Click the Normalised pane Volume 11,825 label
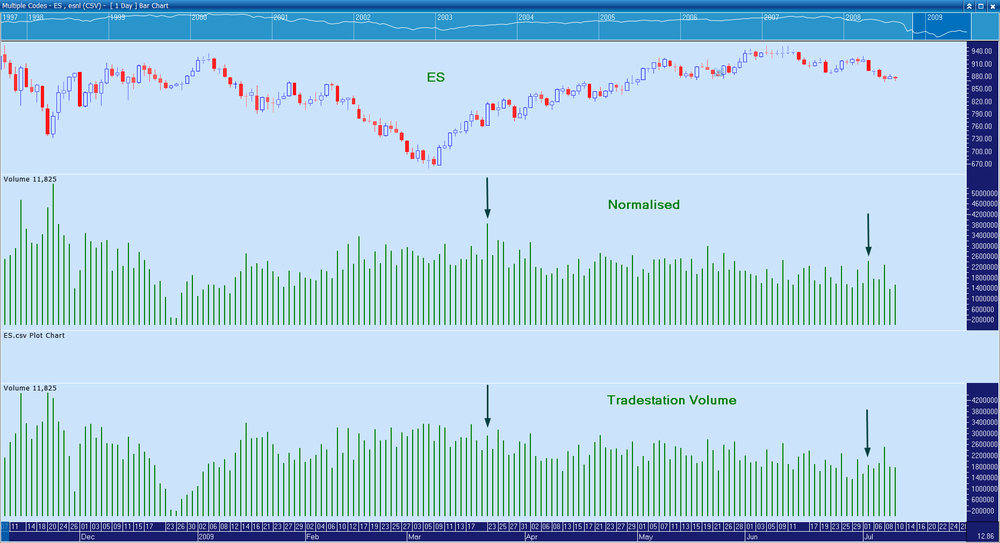Image resolution: width=1000 pixels, height=543 pixels. pos(30,179)
